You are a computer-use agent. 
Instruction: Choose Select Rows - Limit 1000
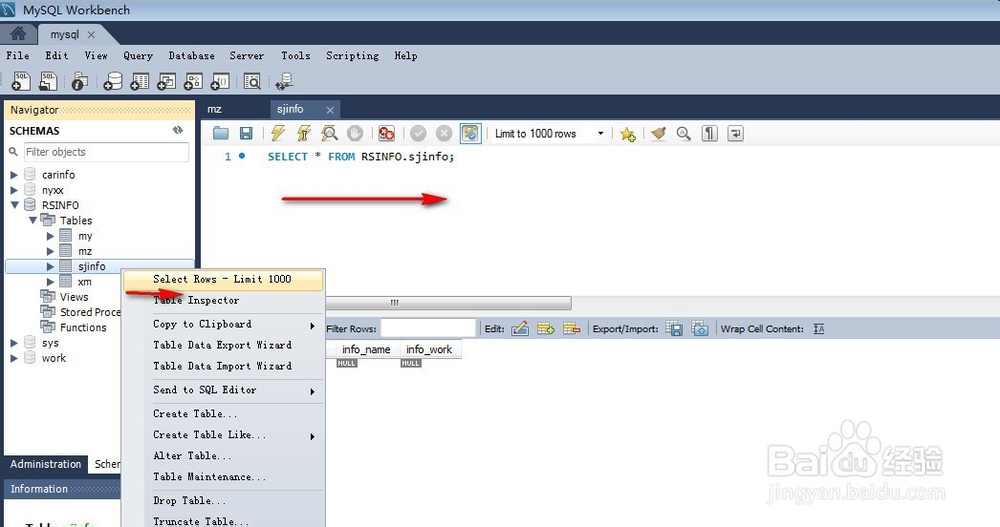click(x=223, y=279)
